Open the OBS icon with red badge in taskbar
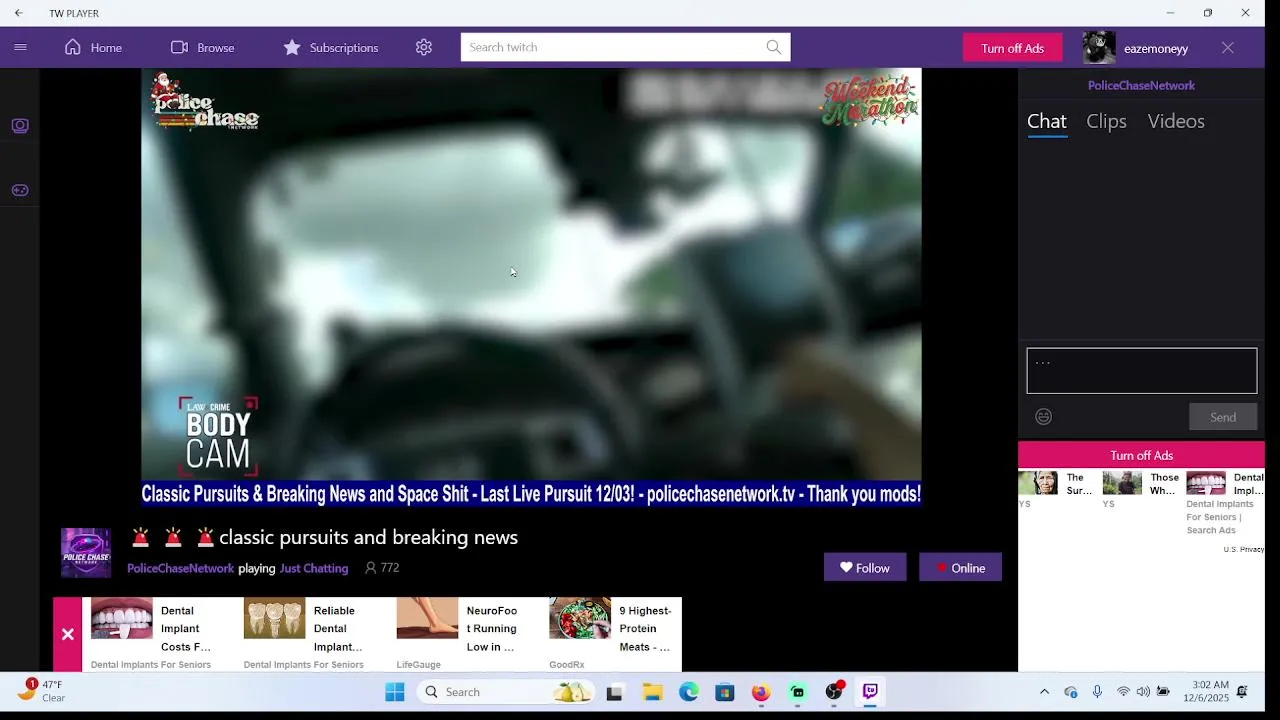1280x720 pixels. point(834,691)
